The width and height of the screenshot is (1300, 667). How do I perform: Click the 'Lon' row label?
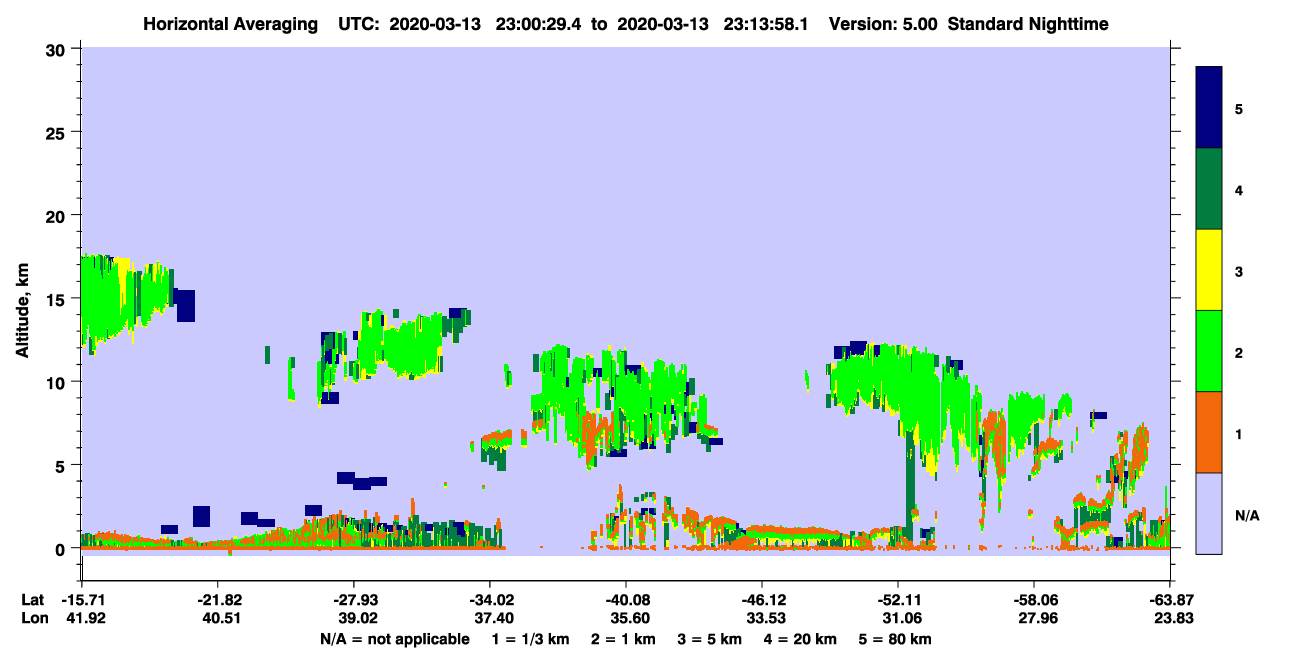33,618
